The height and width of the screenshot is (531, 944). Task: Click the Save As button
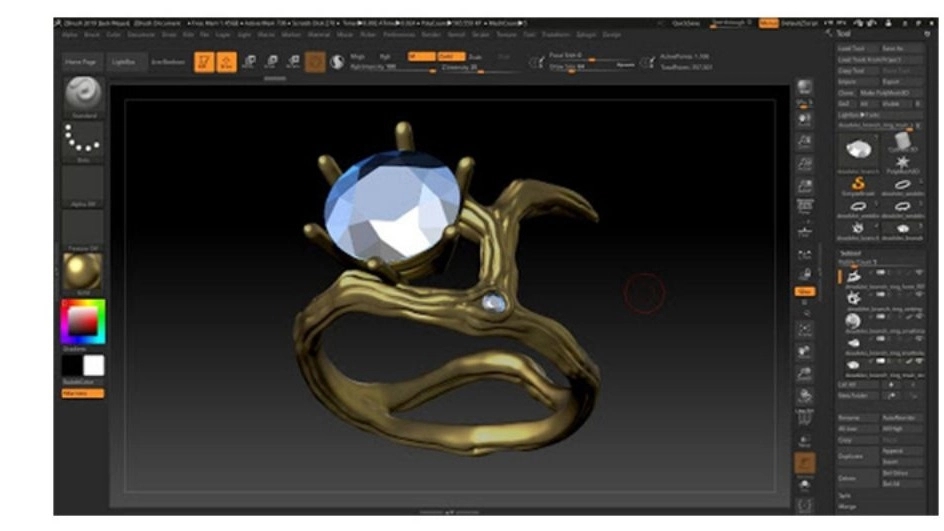pyautogui.click(x=901, y=48)
